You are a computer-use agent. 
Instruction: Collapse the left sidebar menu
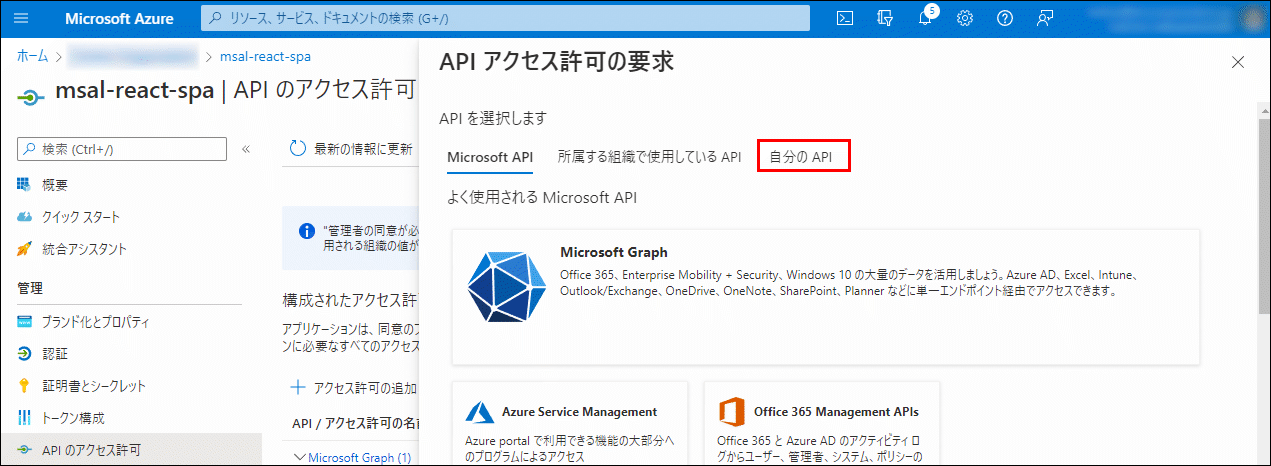click(246, 149)
